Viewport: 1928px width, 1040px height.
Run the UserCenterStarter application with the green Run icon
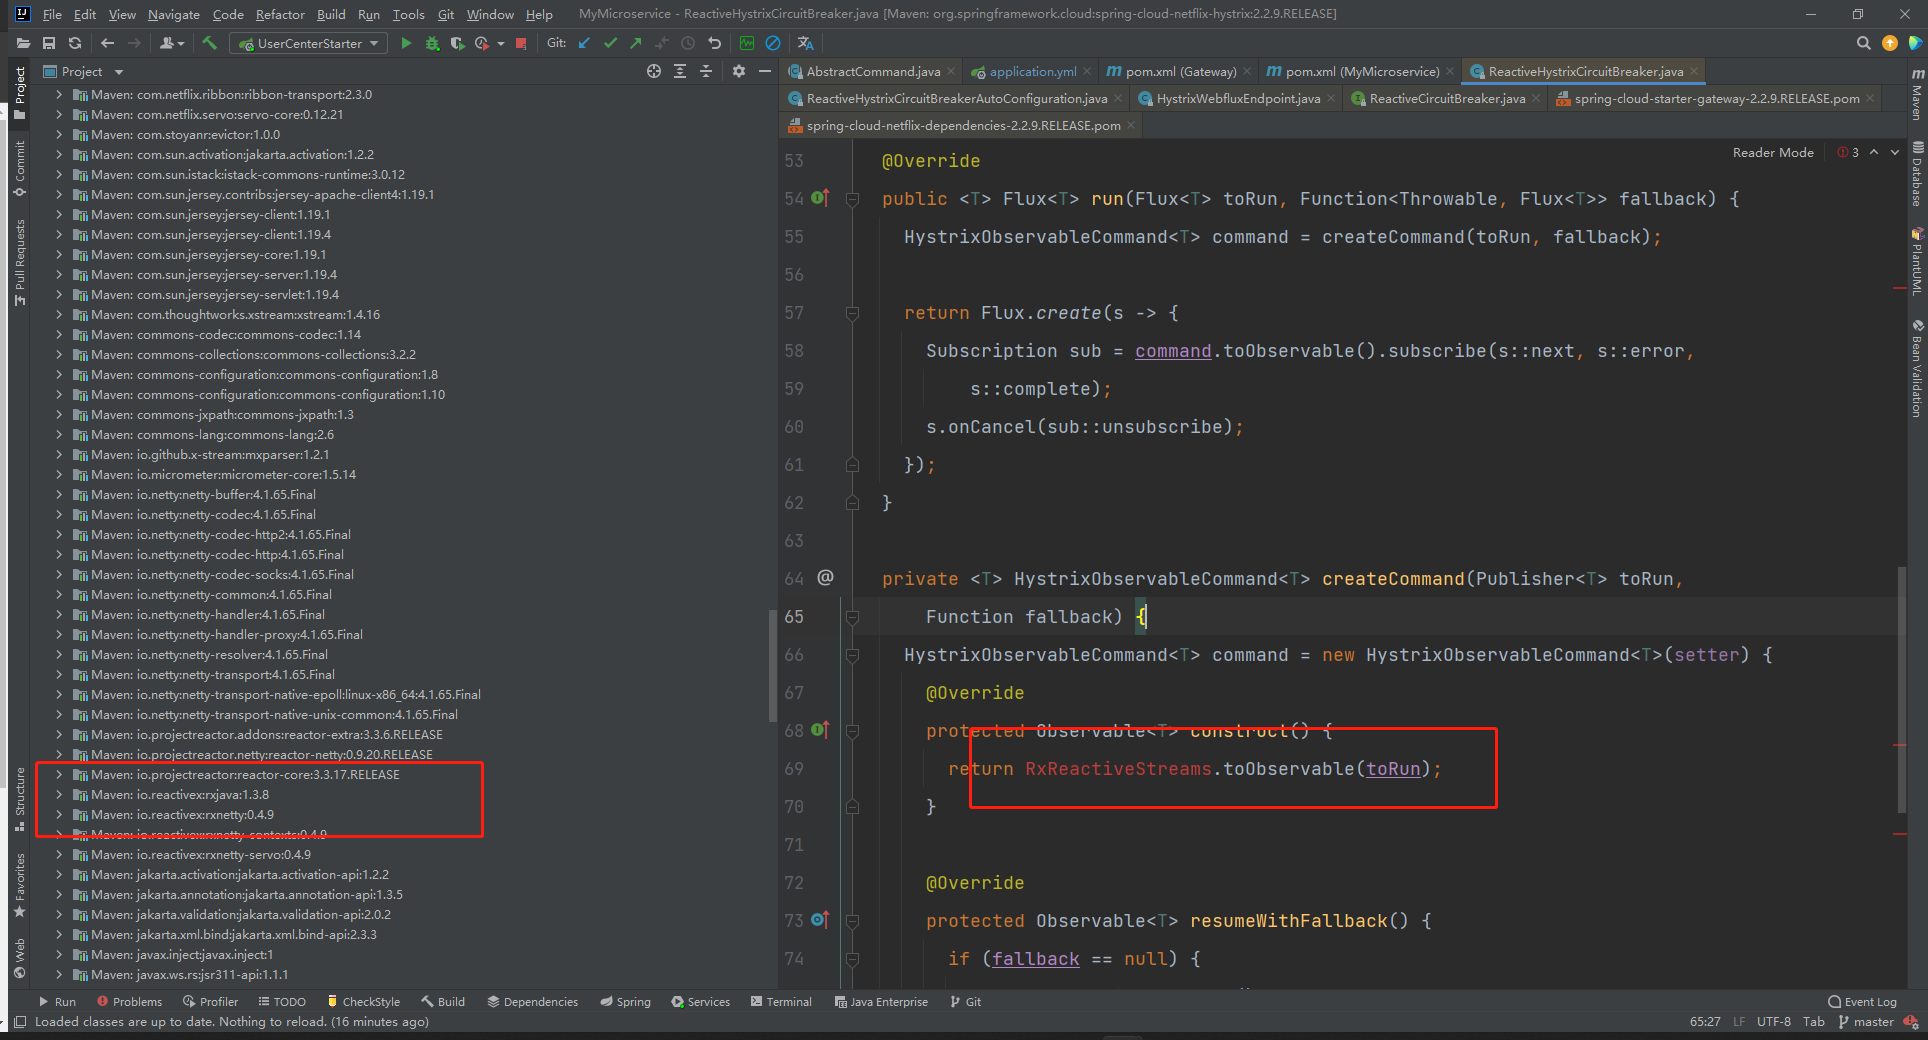click(405, 43)
